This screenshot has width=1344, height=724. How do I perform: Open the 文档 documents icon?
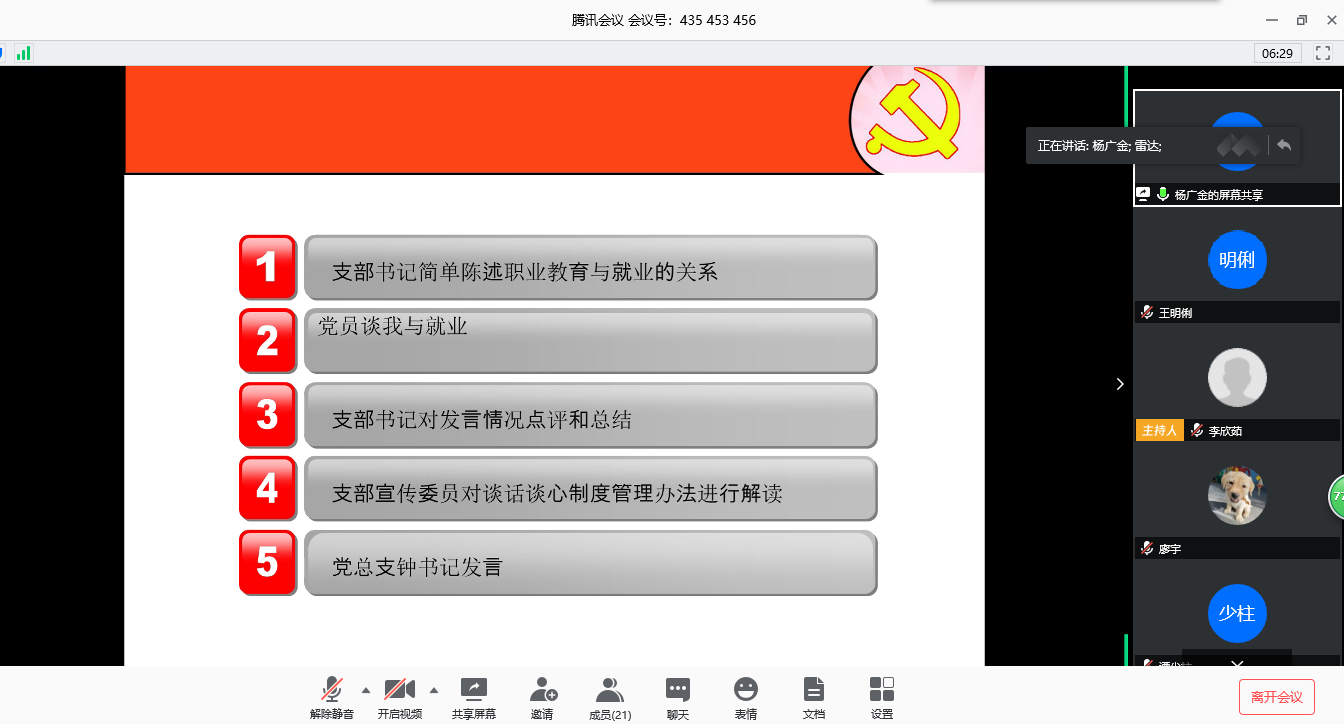813,690
